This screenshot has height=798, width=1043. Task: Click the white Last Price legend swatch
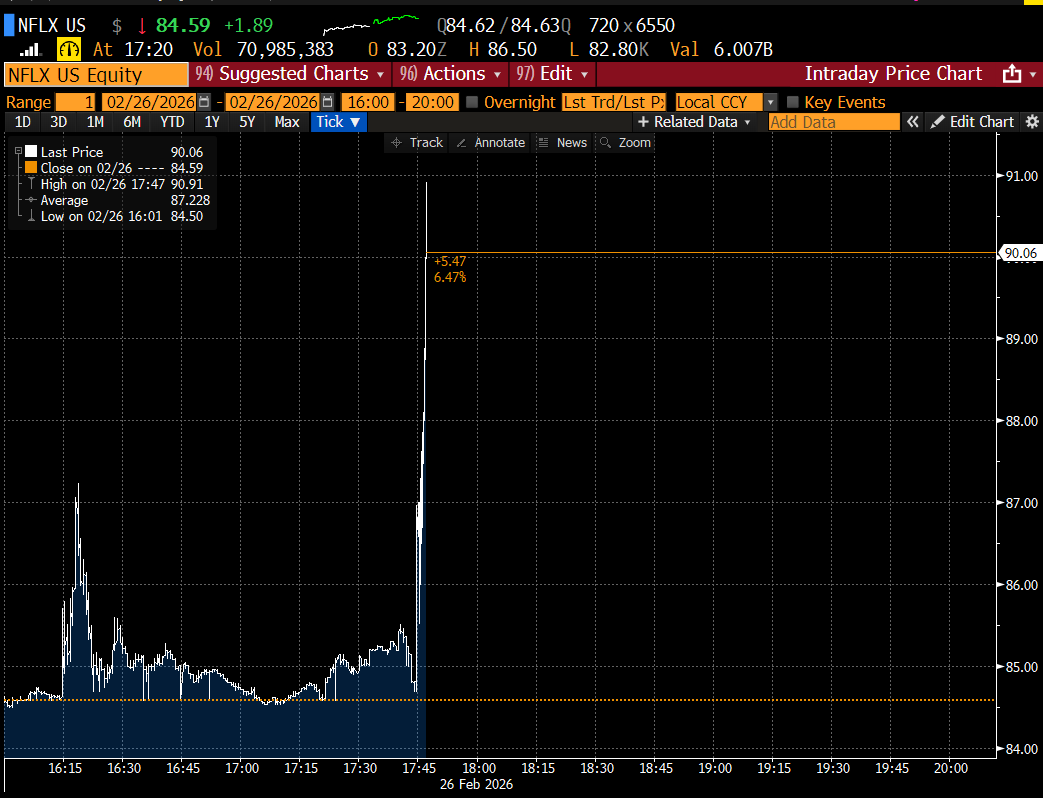31,151
